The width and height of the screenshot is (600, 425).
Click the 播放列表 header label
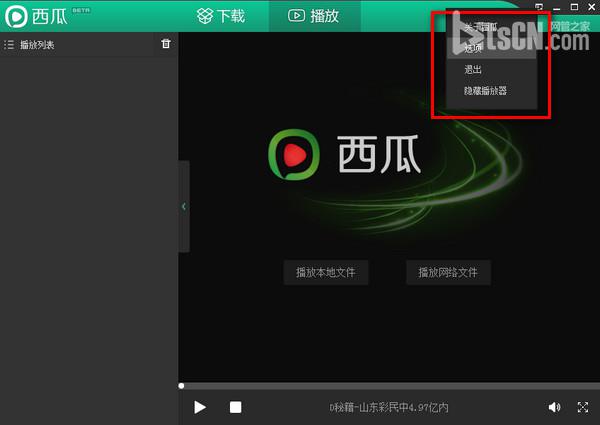[x=37, y=45]
